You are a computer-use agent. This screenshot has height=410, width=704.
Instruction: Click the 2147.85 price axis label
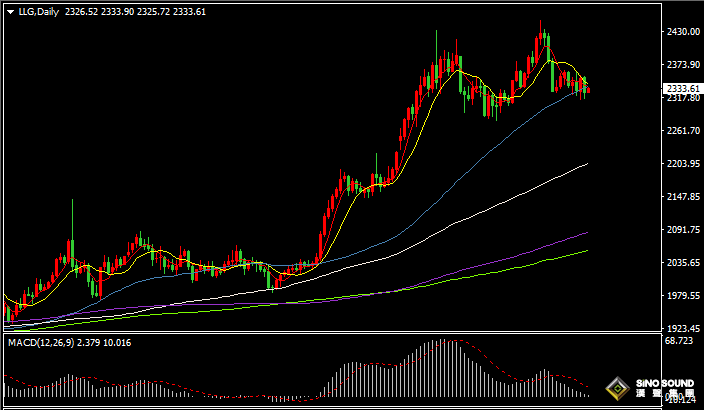pyautogui.click(x=681, y=197)
